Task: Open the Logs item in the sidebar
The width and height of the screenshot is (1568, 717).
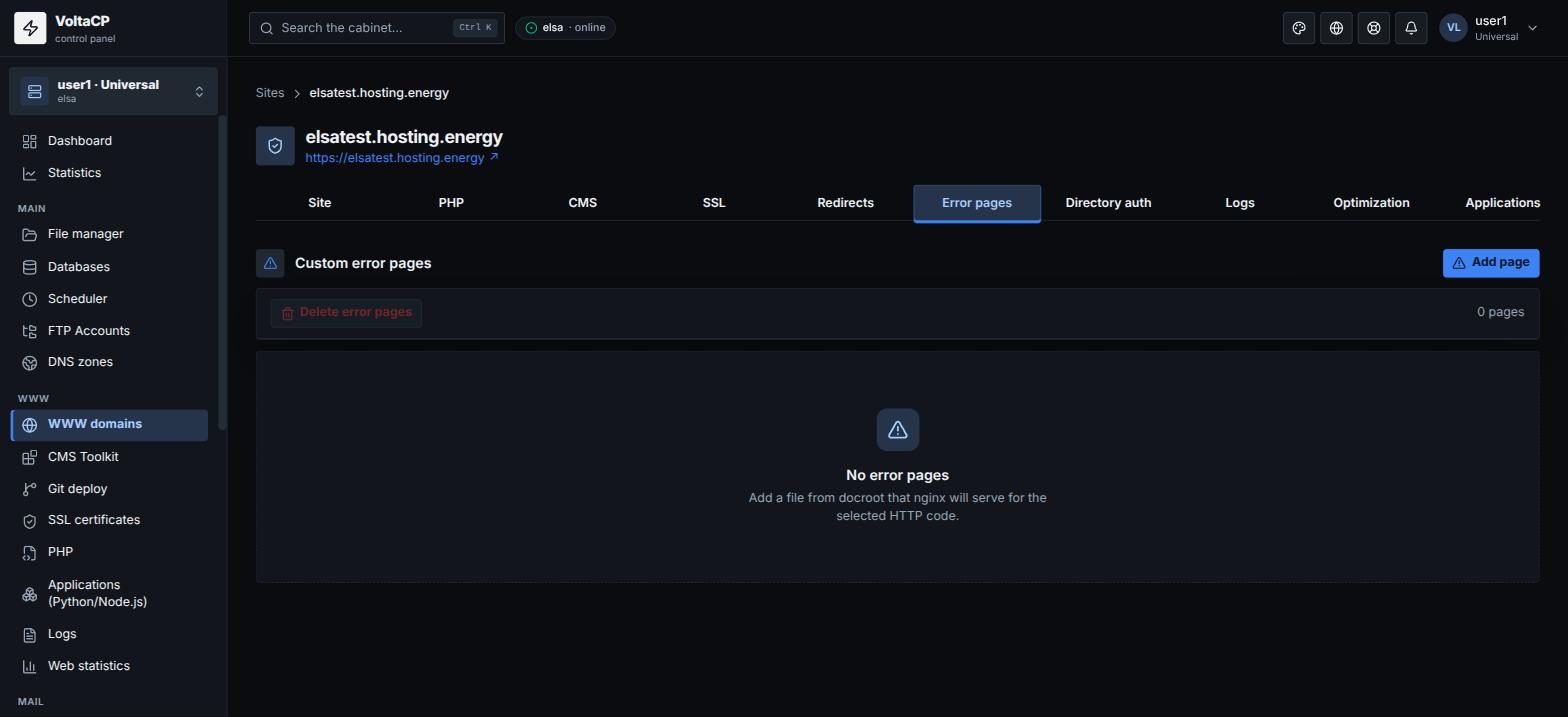Action: 110,634
